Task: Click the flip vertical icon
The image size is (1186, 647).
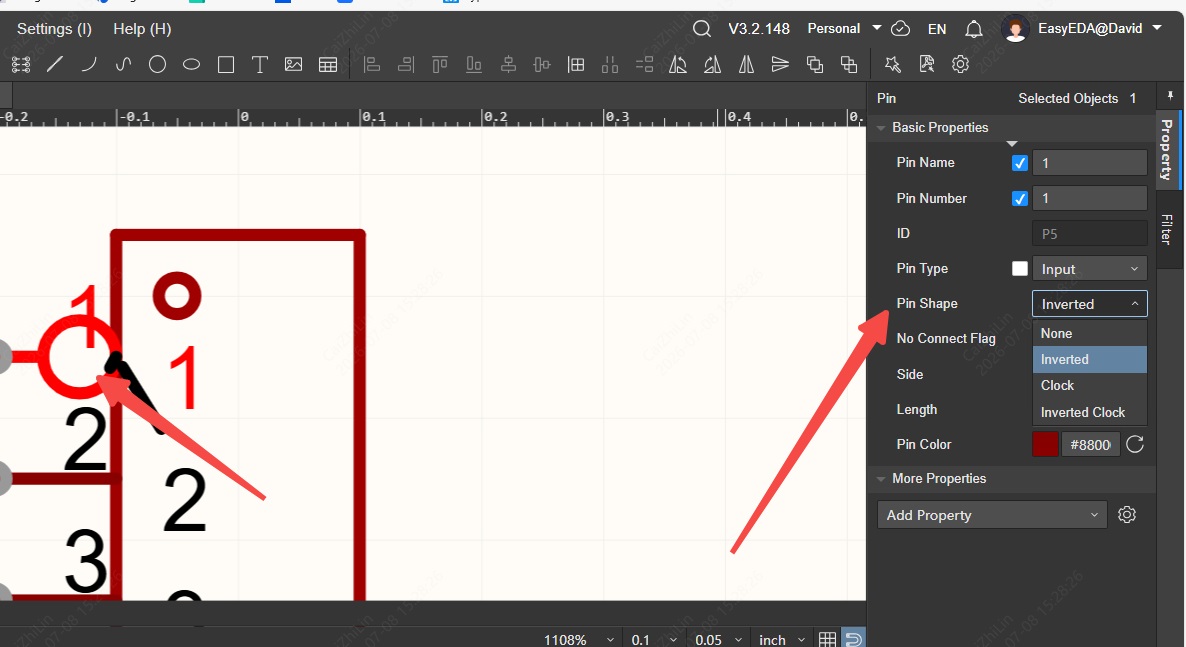Action: 780,65
